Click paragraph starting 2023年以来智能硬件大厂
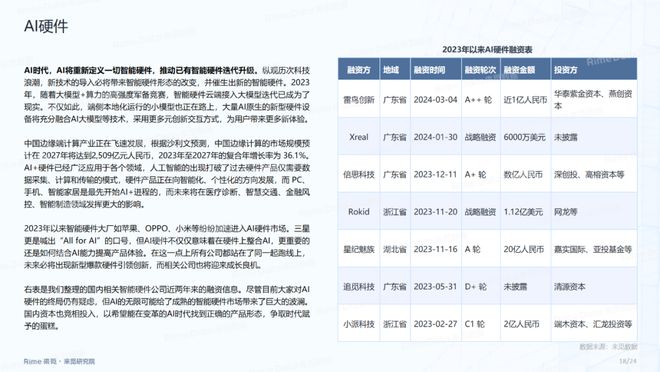The height and width of the screenshot is (372, 660). pyautogui.click(x=167, y=247)
